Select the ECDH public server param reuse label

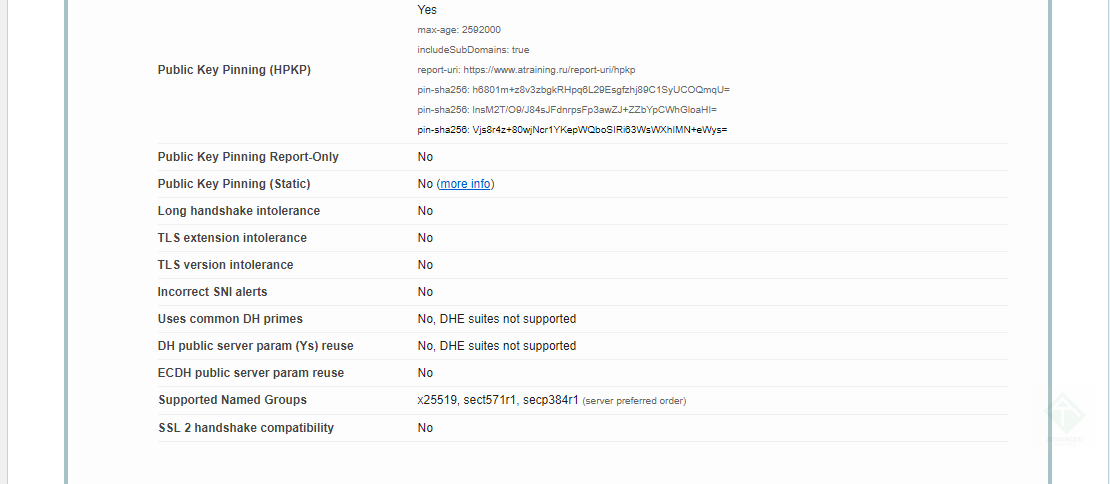[251, 373]
